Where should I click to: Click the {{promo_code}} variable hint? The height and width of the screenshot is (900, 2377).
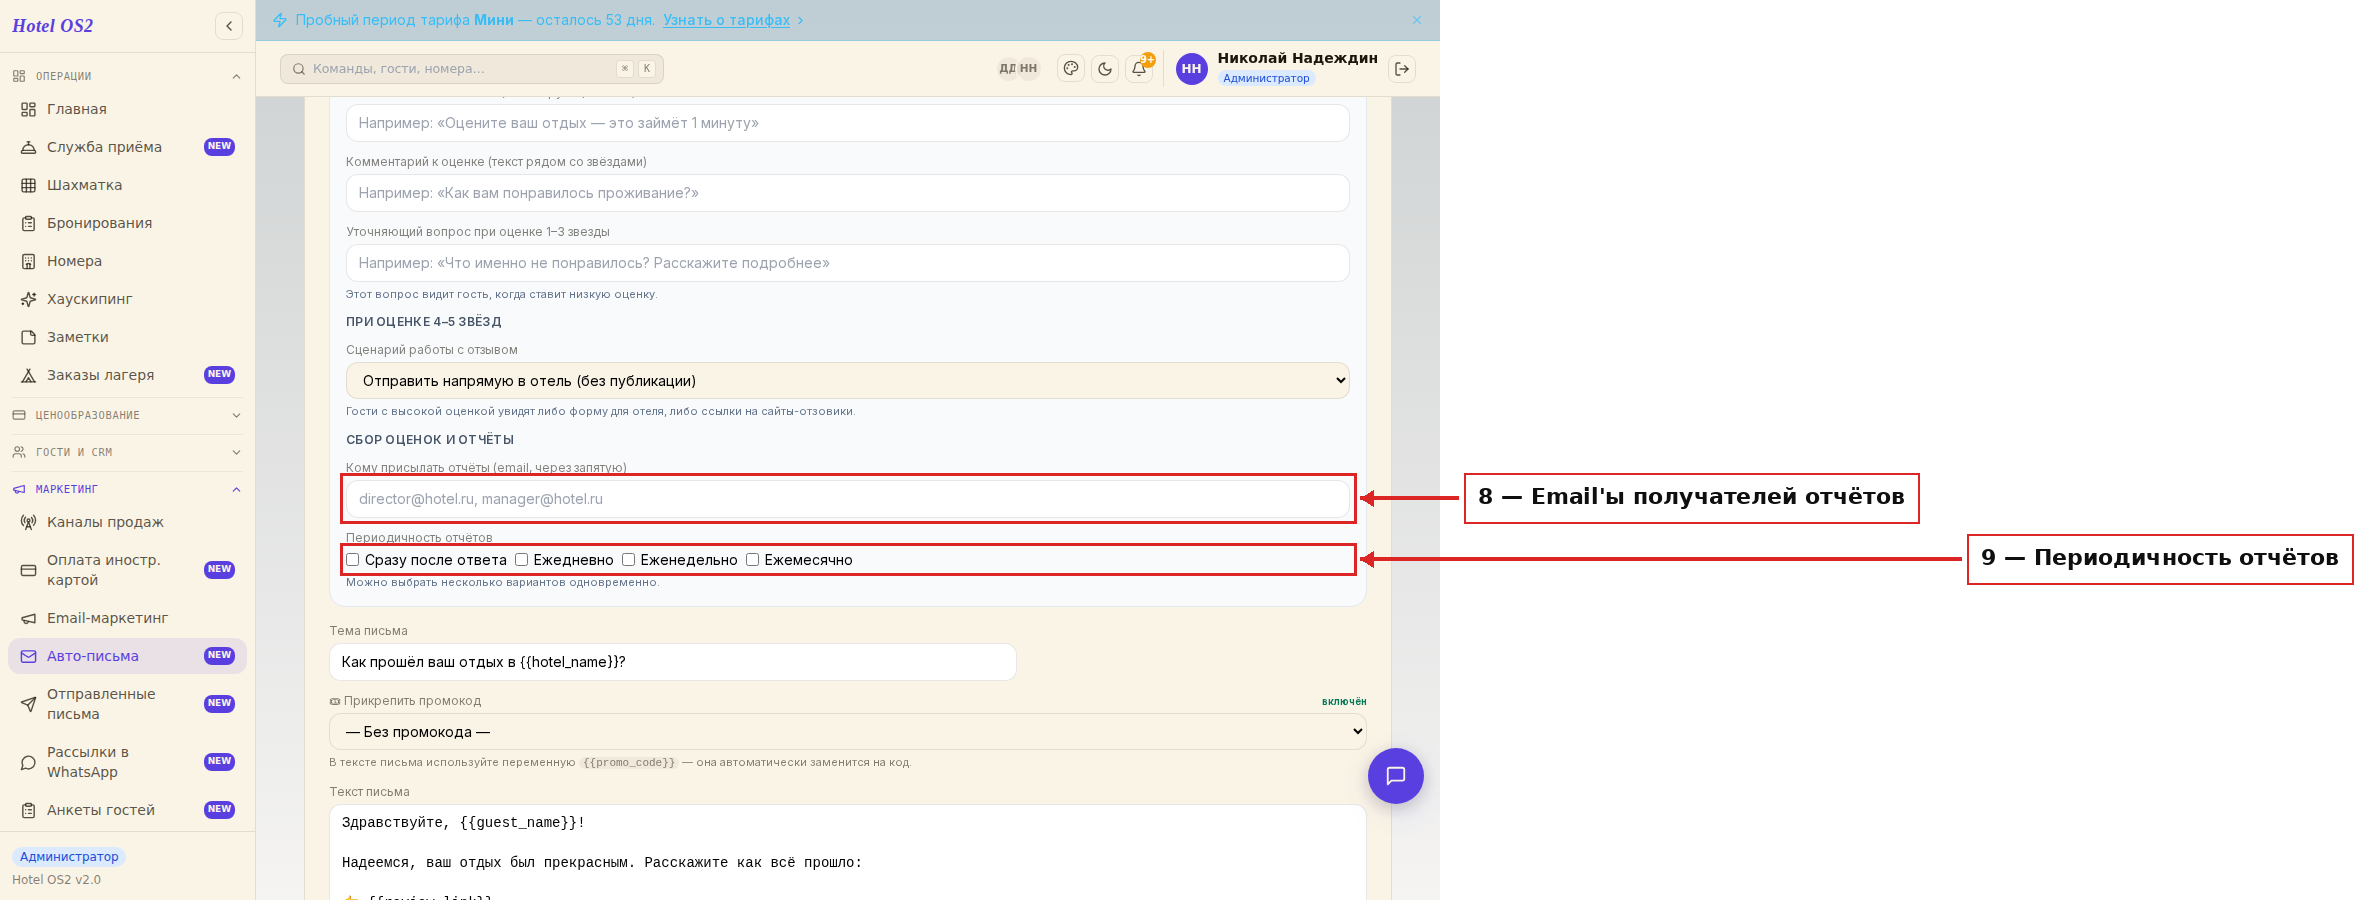coord(629,763)
